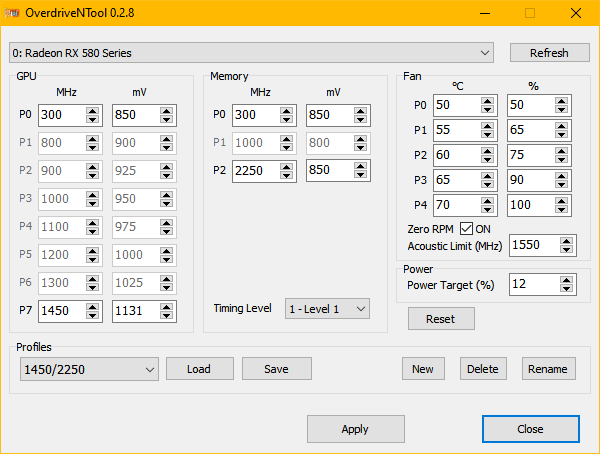
Task: Toggle the GPU P4 state label
Action: pos(25,227)
